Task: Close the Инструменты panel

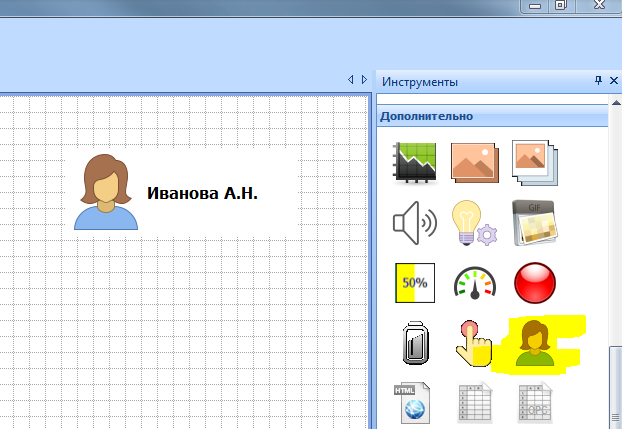Action: (x=613, y=80)
